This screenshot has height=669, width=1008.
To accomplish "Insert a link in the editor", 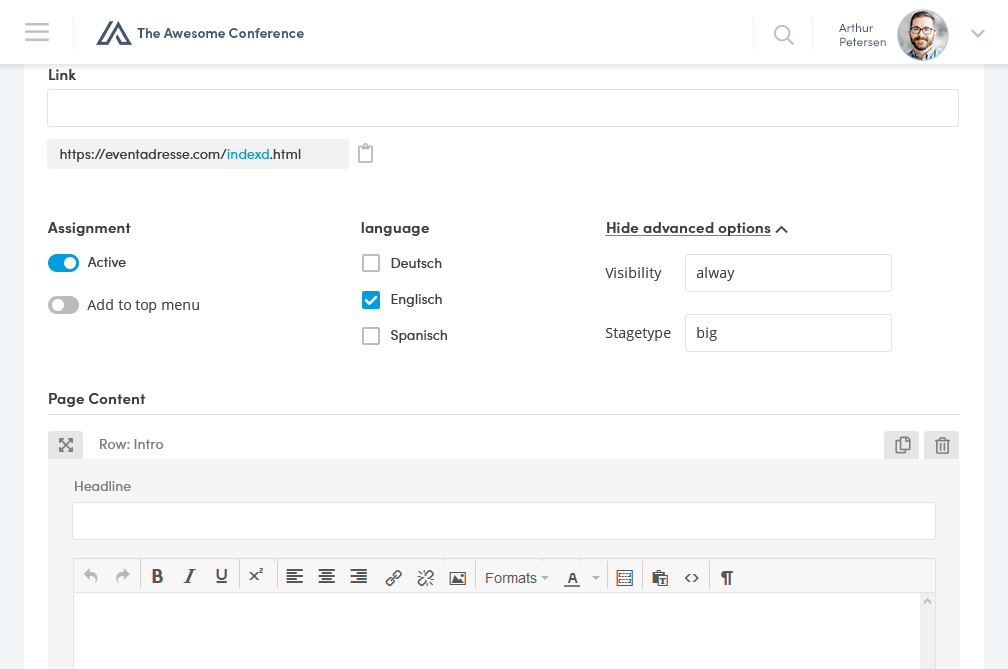I will point(394,577).
